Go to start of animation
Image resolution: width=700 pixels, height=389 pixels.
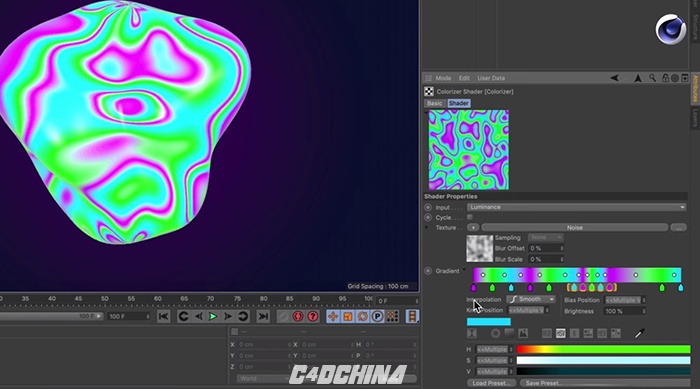coord(163,317)
